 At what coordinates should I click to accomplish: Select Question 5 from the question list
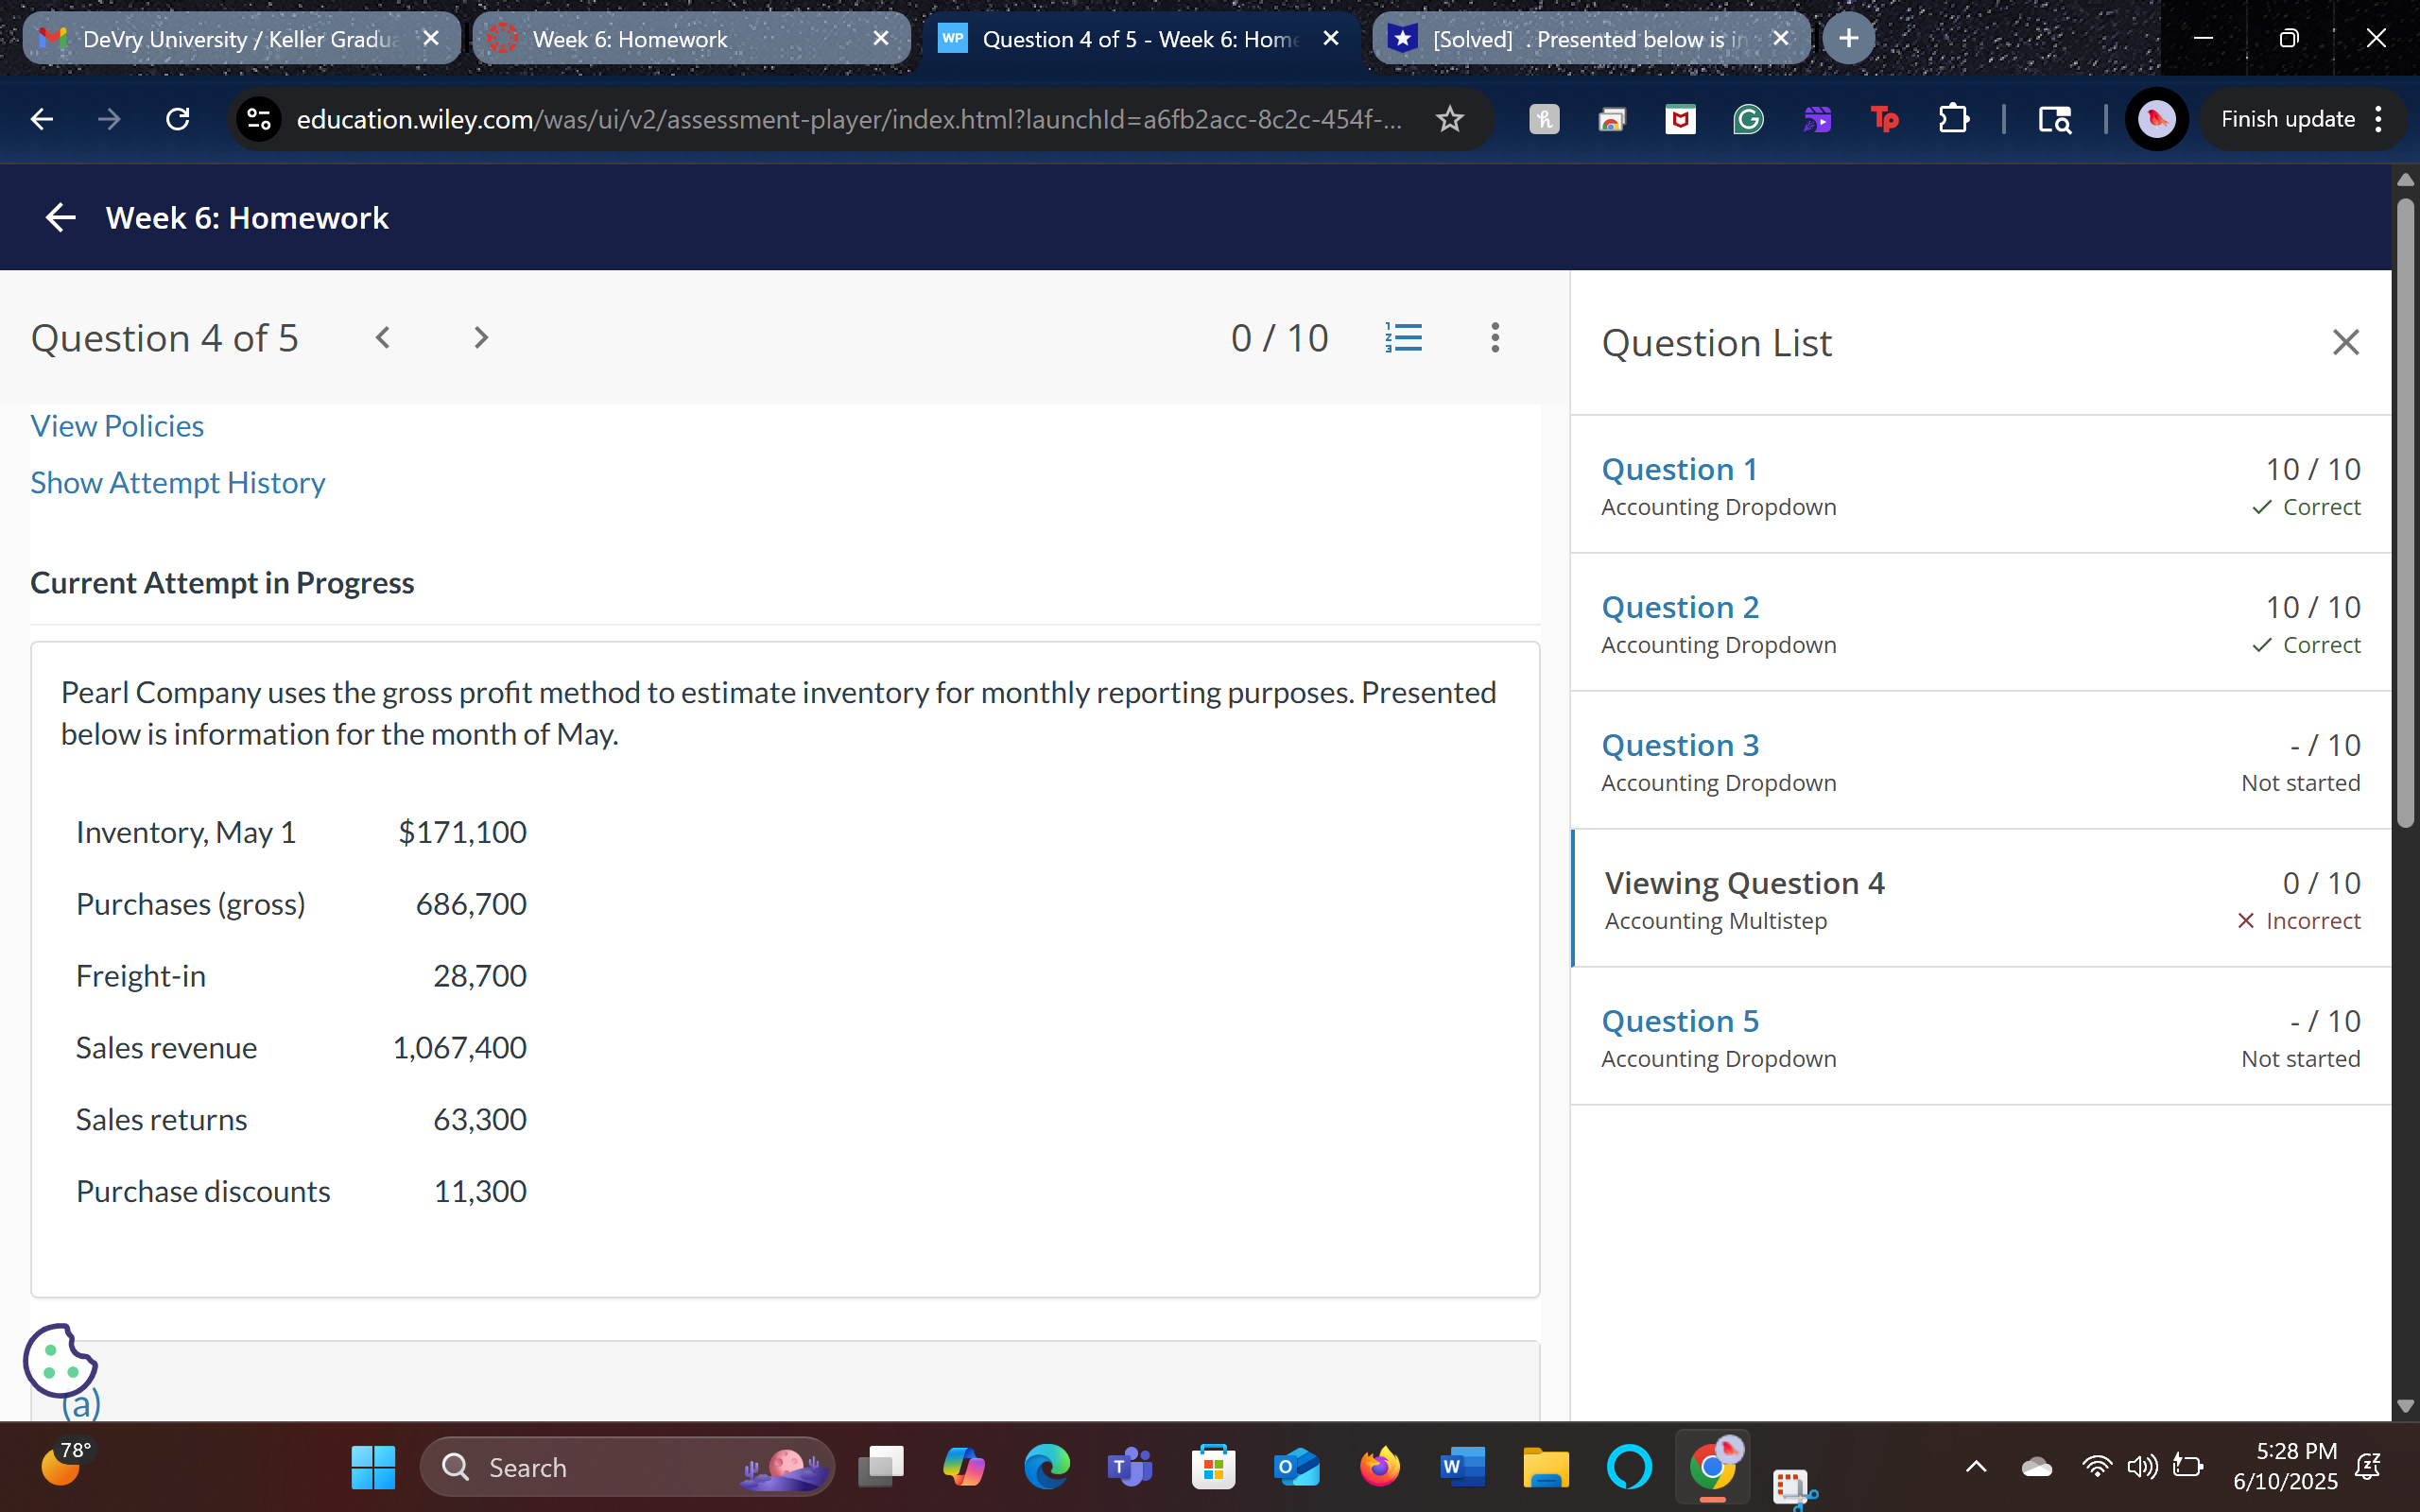click(x=1680, y=1021)
